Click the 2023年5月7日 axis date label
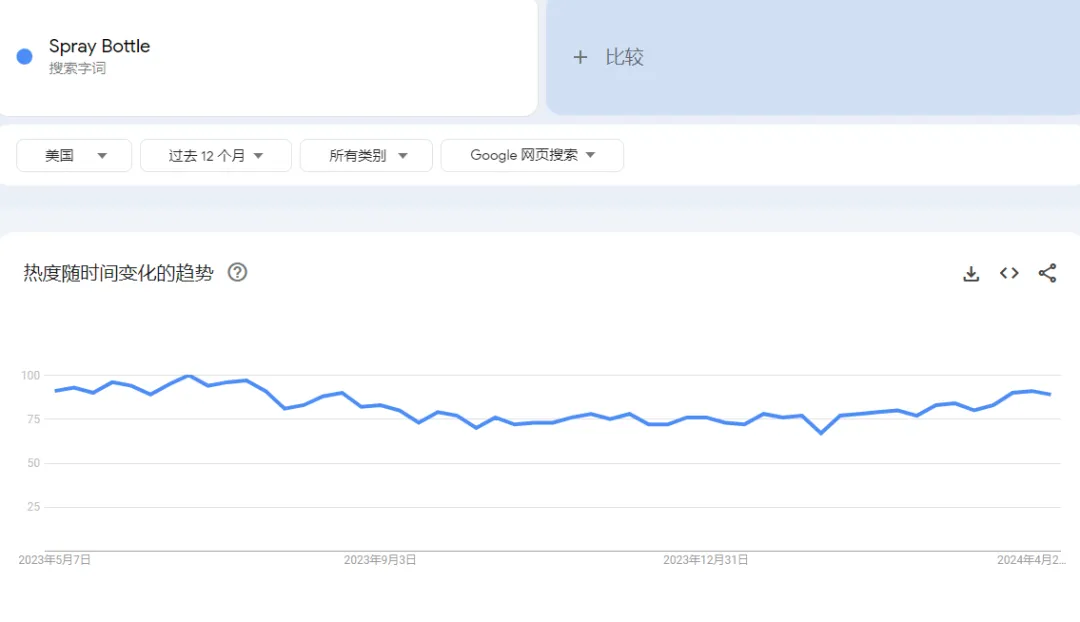The image size is (1080, 622). (x=54, y=560)
